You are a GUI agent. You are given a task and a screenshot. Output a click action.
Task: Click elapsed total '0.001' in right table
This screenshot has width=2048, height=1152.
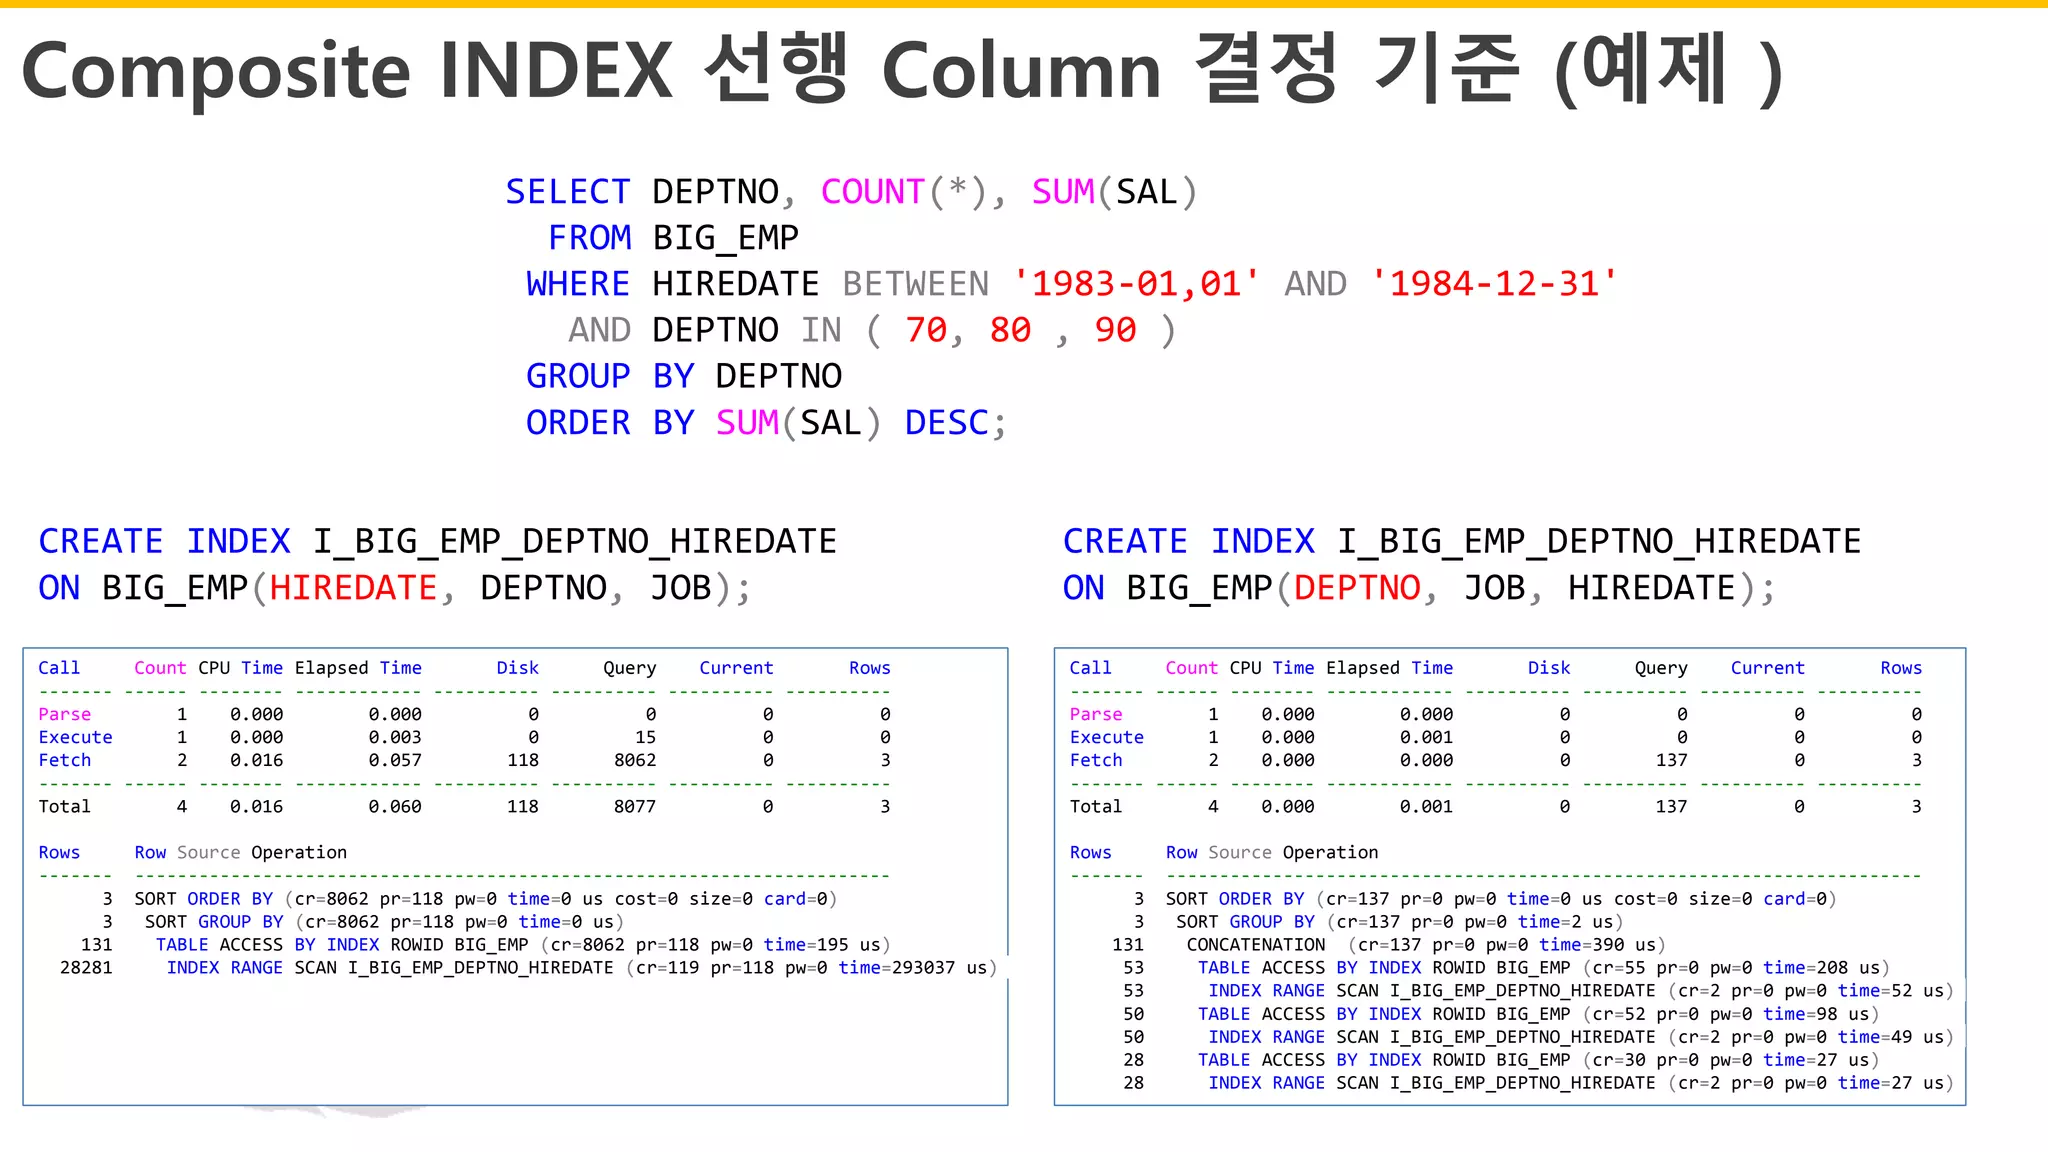point(1427,806)
